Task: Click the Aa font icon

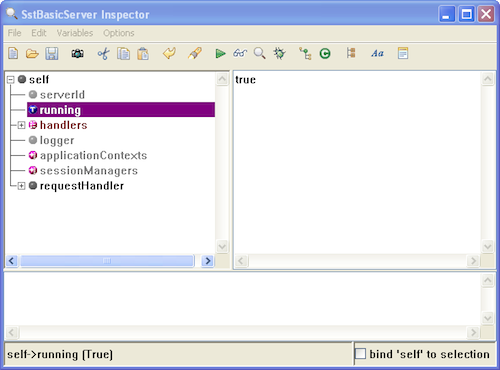Action: [377, 53]
